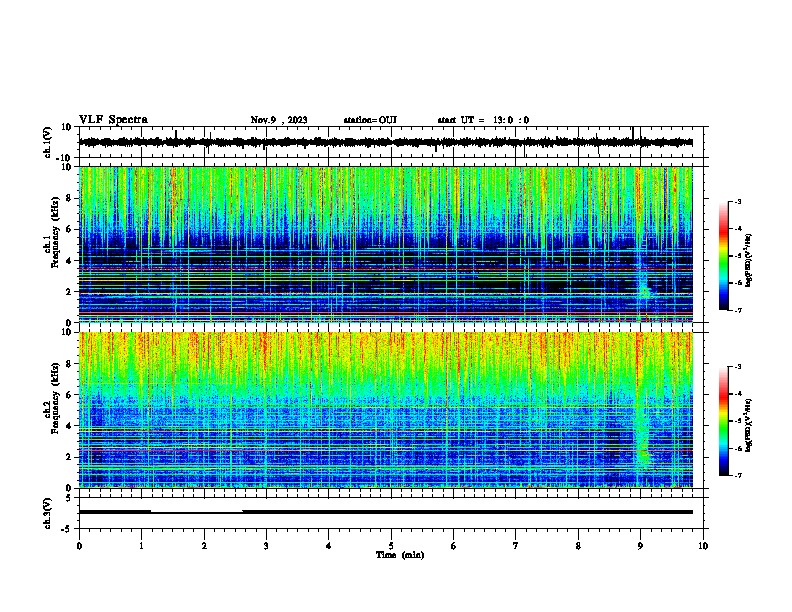792x612 pixels.
Task: Click the "VLF Spectra" plot title
Action: (x=113, y=120)
